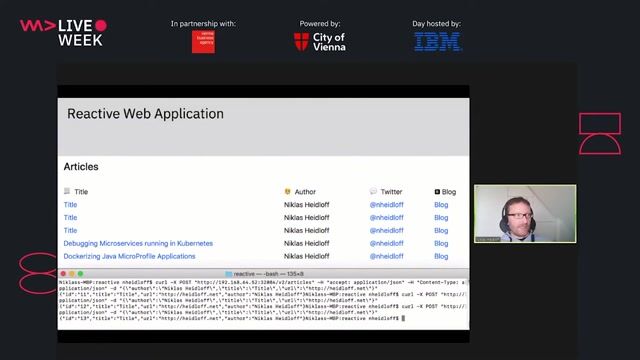
Task: Open Blog link in Dockerizing Java row
Action: coord(441,256)
